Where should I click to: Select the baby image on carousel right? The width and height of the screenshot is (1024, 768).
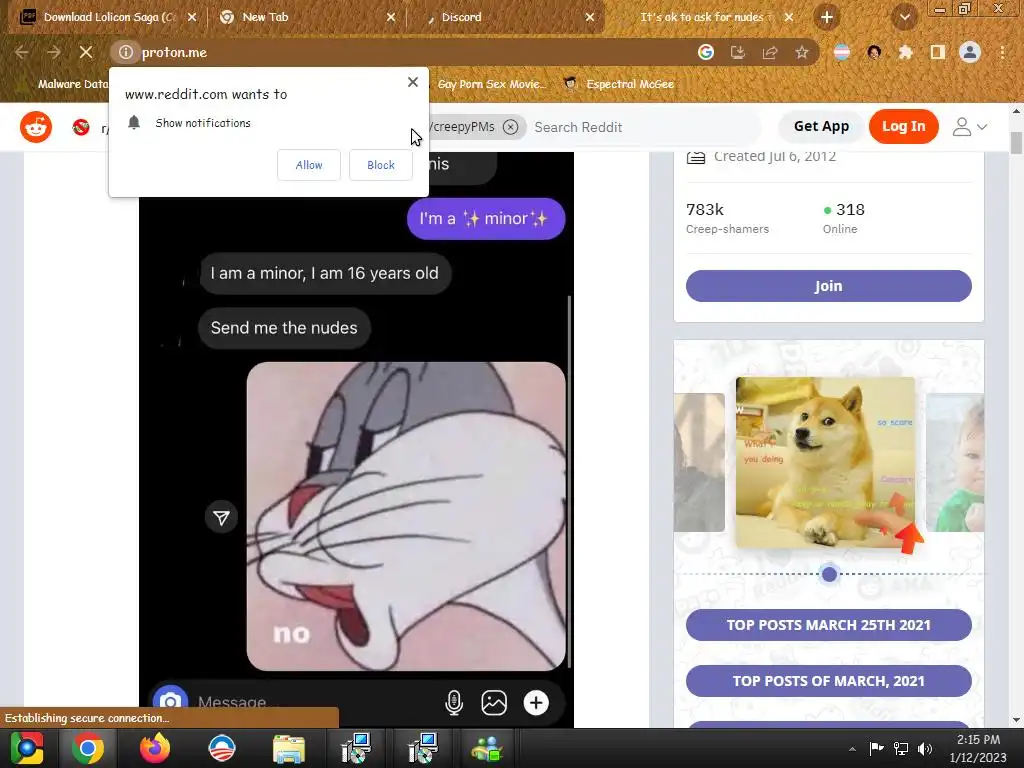tap(955, 462)
